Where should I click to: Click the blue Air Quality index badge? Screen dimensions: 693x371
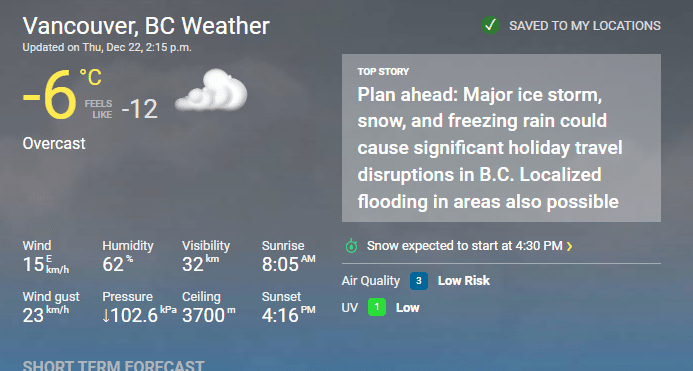tap(419, 281)
